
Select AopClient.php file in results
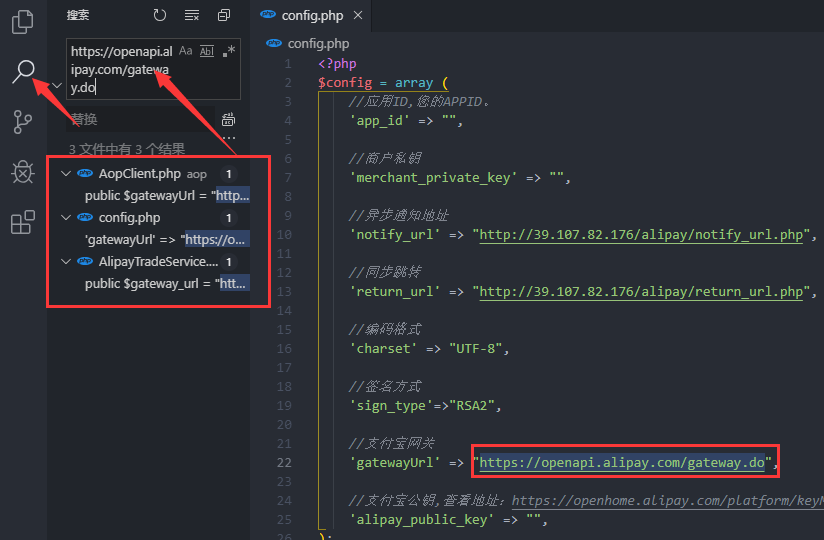click(x=139, y=173)
